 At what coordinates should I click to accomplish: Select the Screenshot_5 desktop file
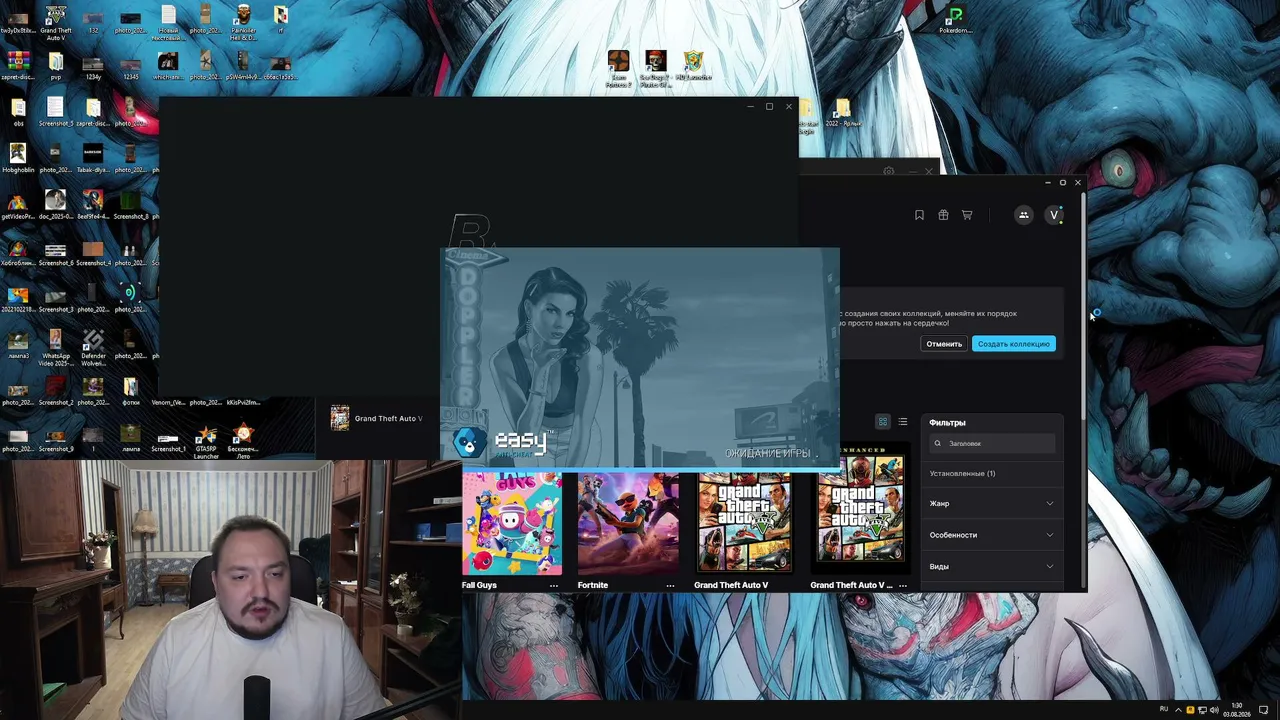(x=55, y=112)
